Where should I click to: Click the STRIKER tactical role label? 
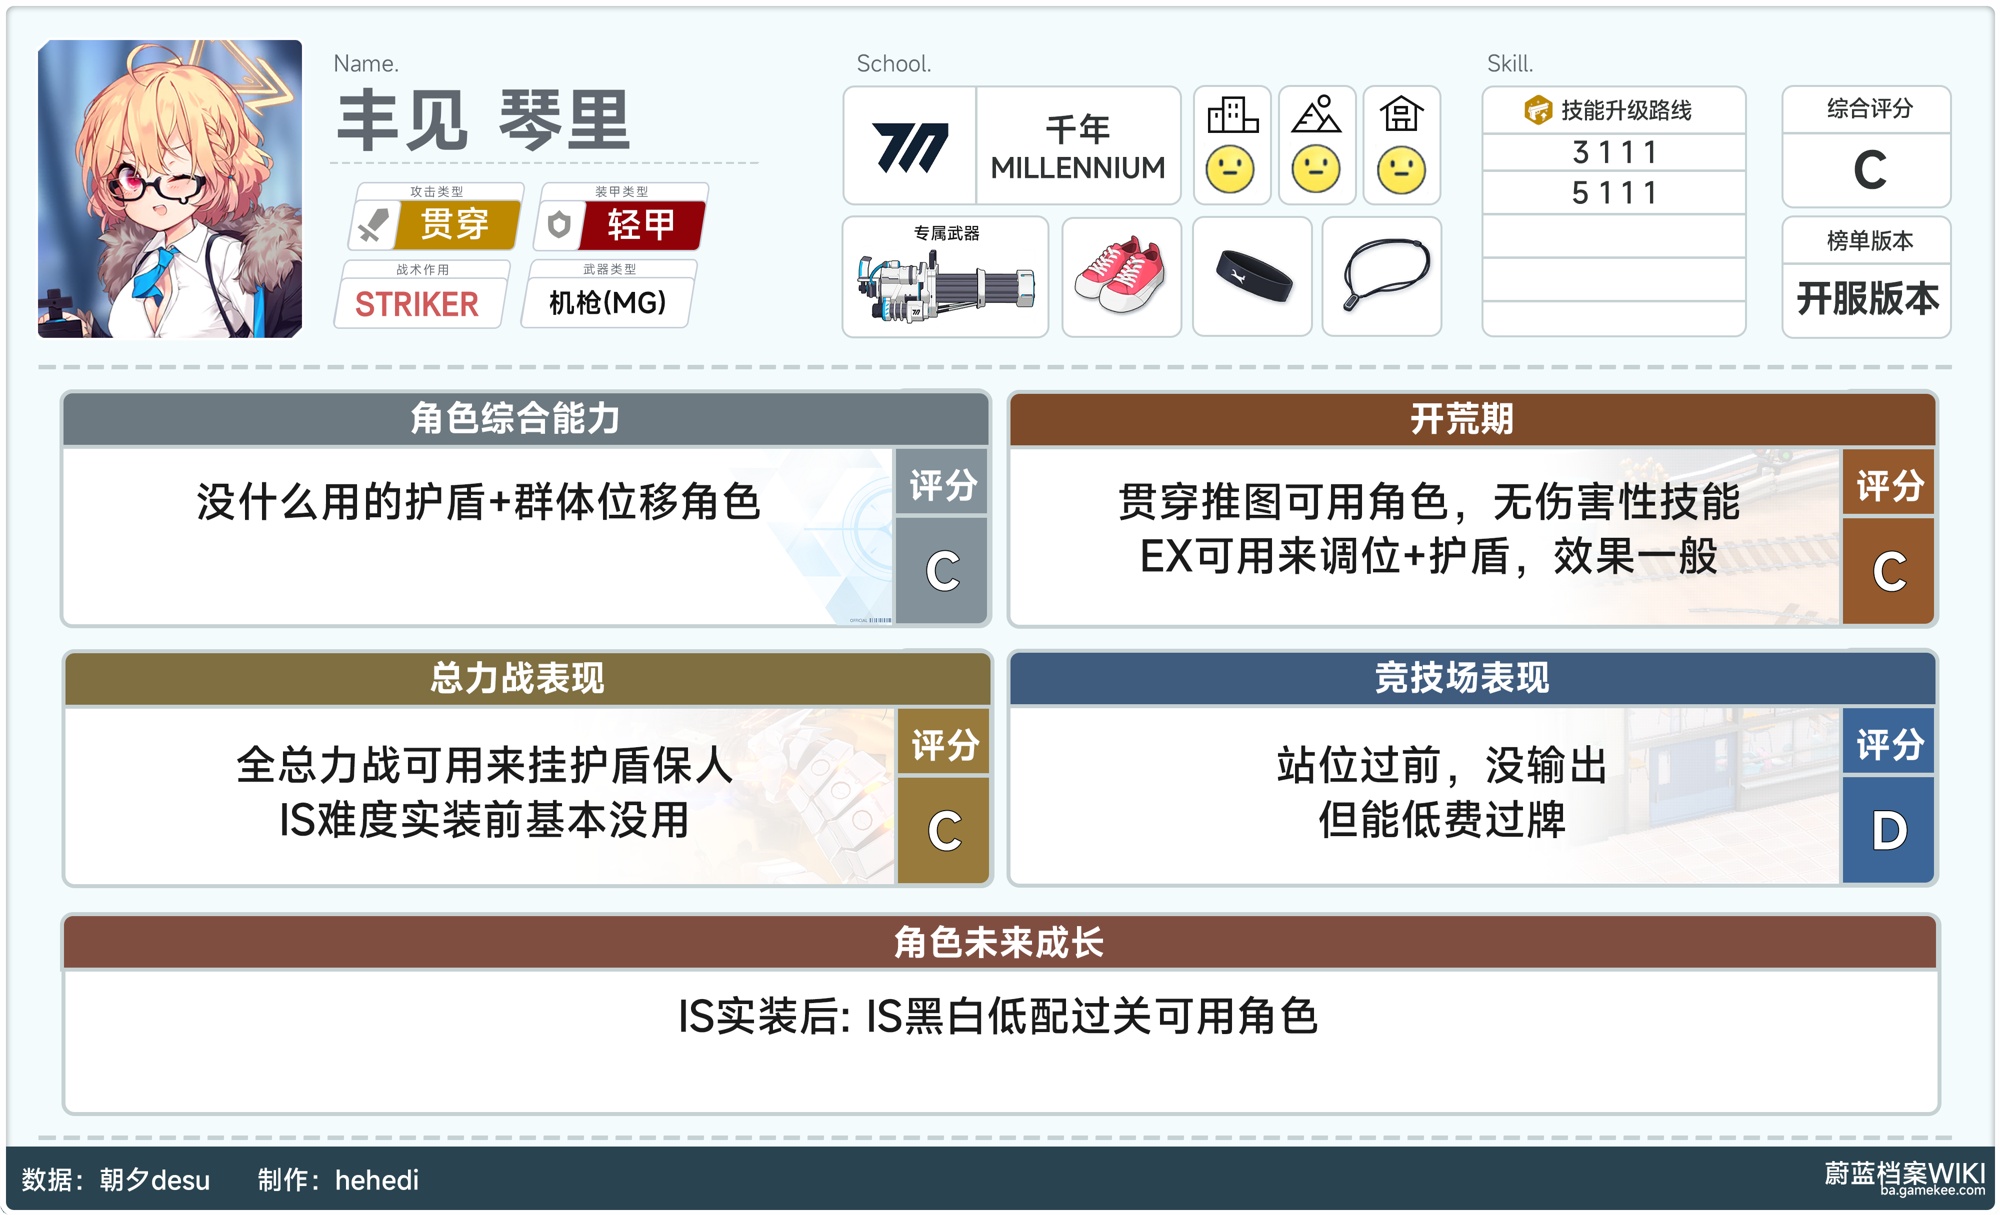tap(417, 303)
